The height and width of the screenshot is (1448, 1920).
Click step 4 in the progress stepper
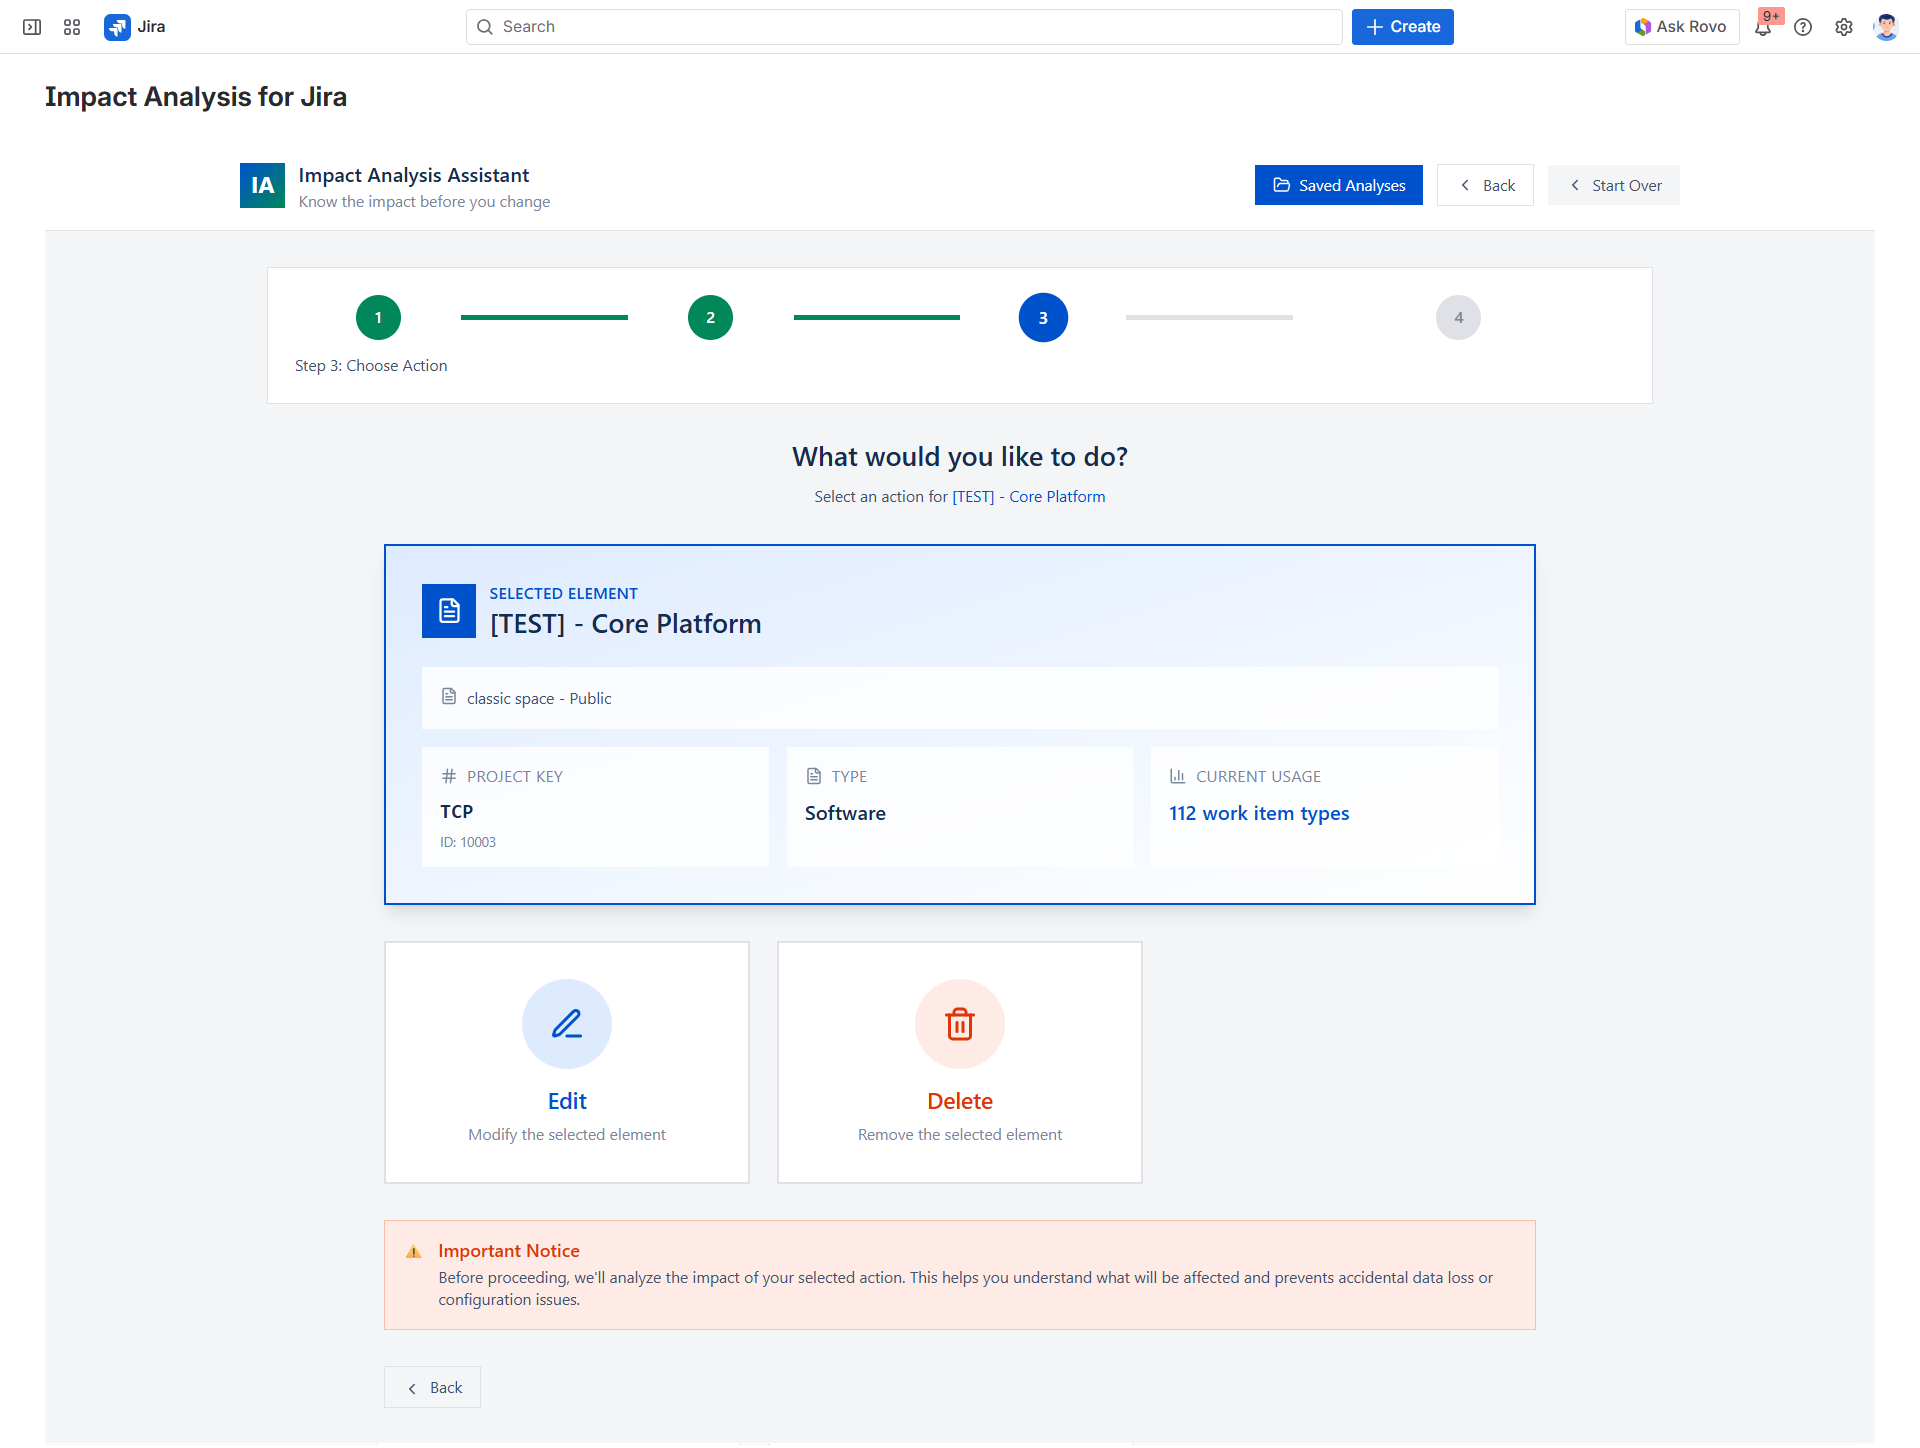[x=1458, y=317]
